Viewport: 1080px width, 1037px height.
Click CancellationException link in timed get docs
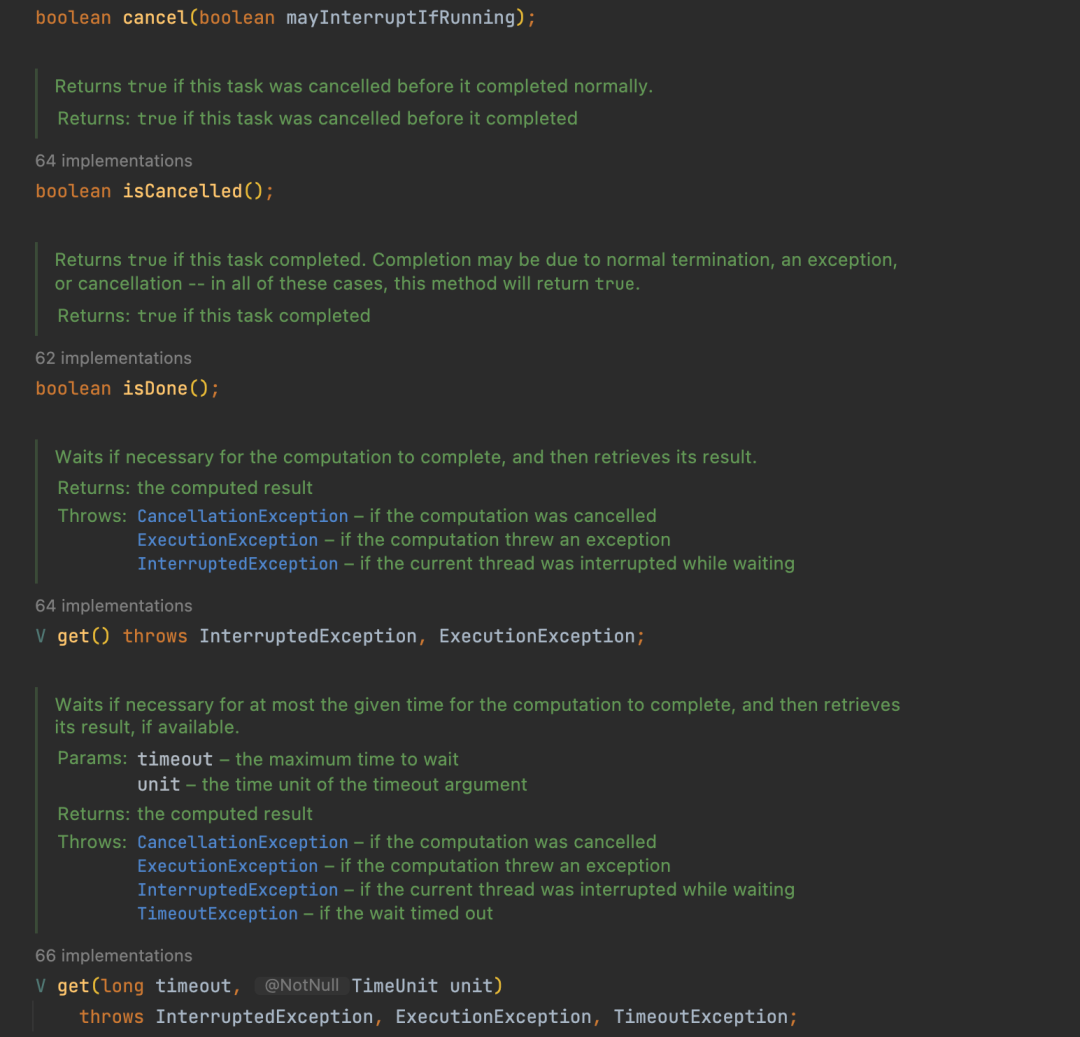click(242, 842)
